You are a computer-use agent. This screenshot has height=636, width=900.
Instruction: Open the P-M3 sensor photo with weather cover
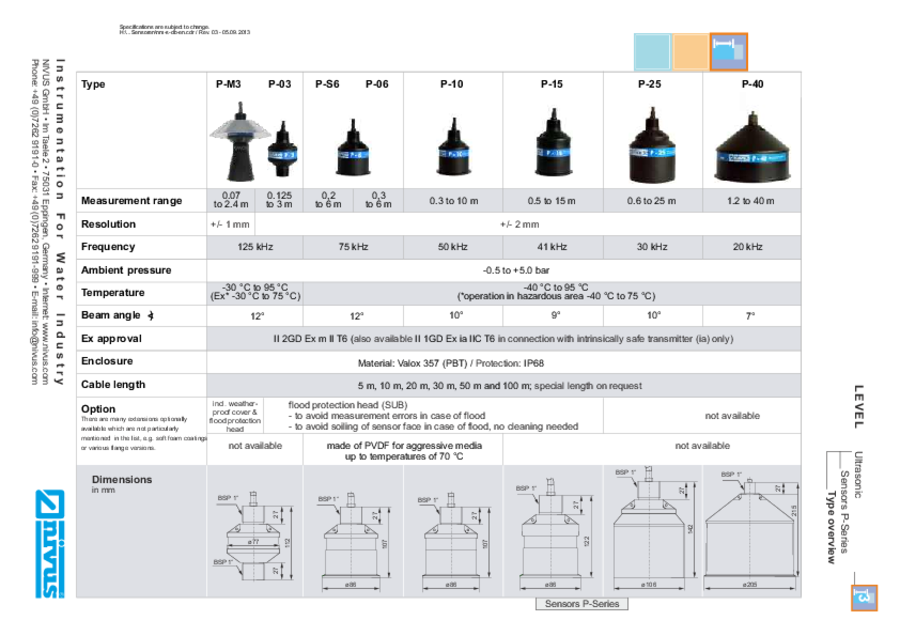point(239,141)
